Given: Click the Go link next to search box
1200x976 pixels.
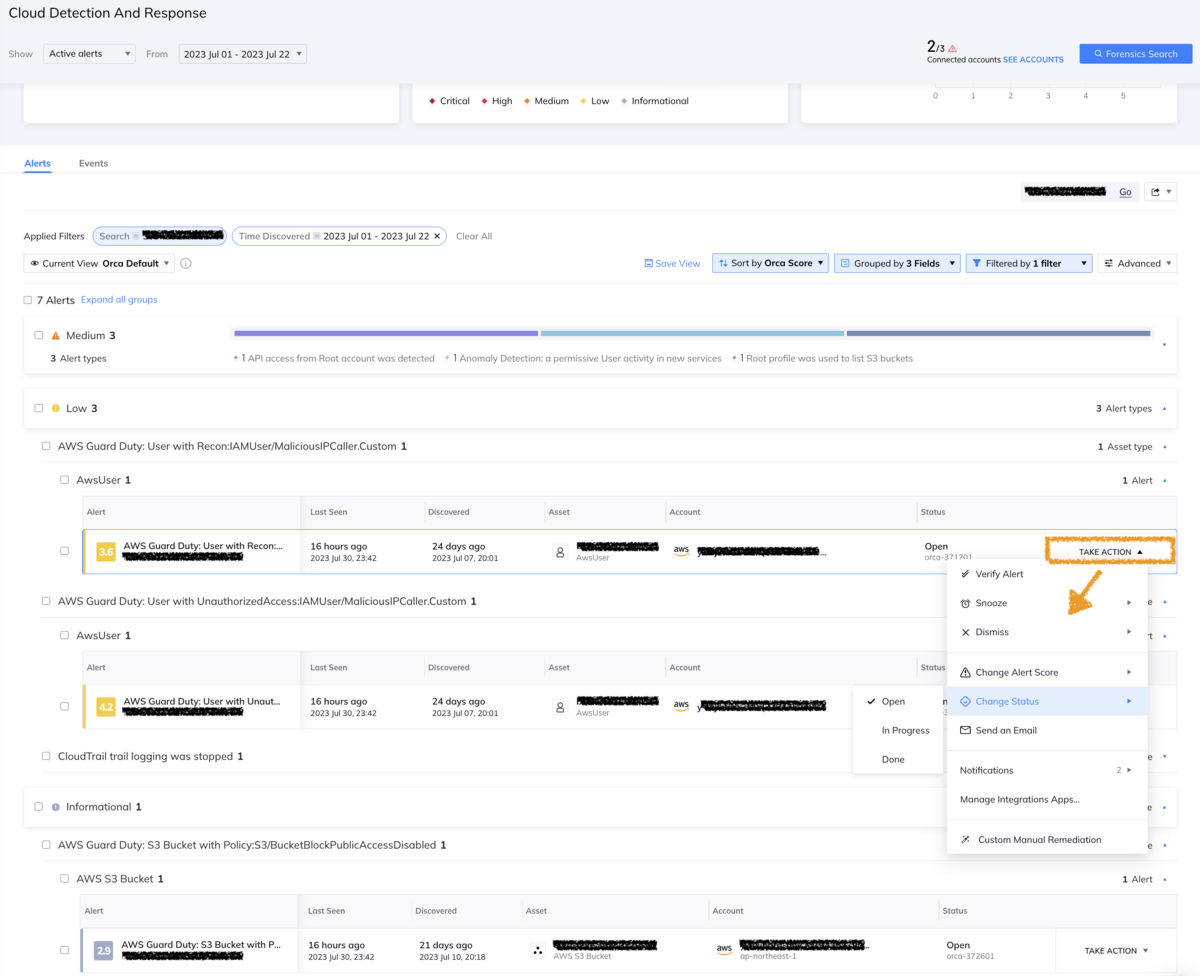Looking at the screenshot, I should coord(1125,192).
